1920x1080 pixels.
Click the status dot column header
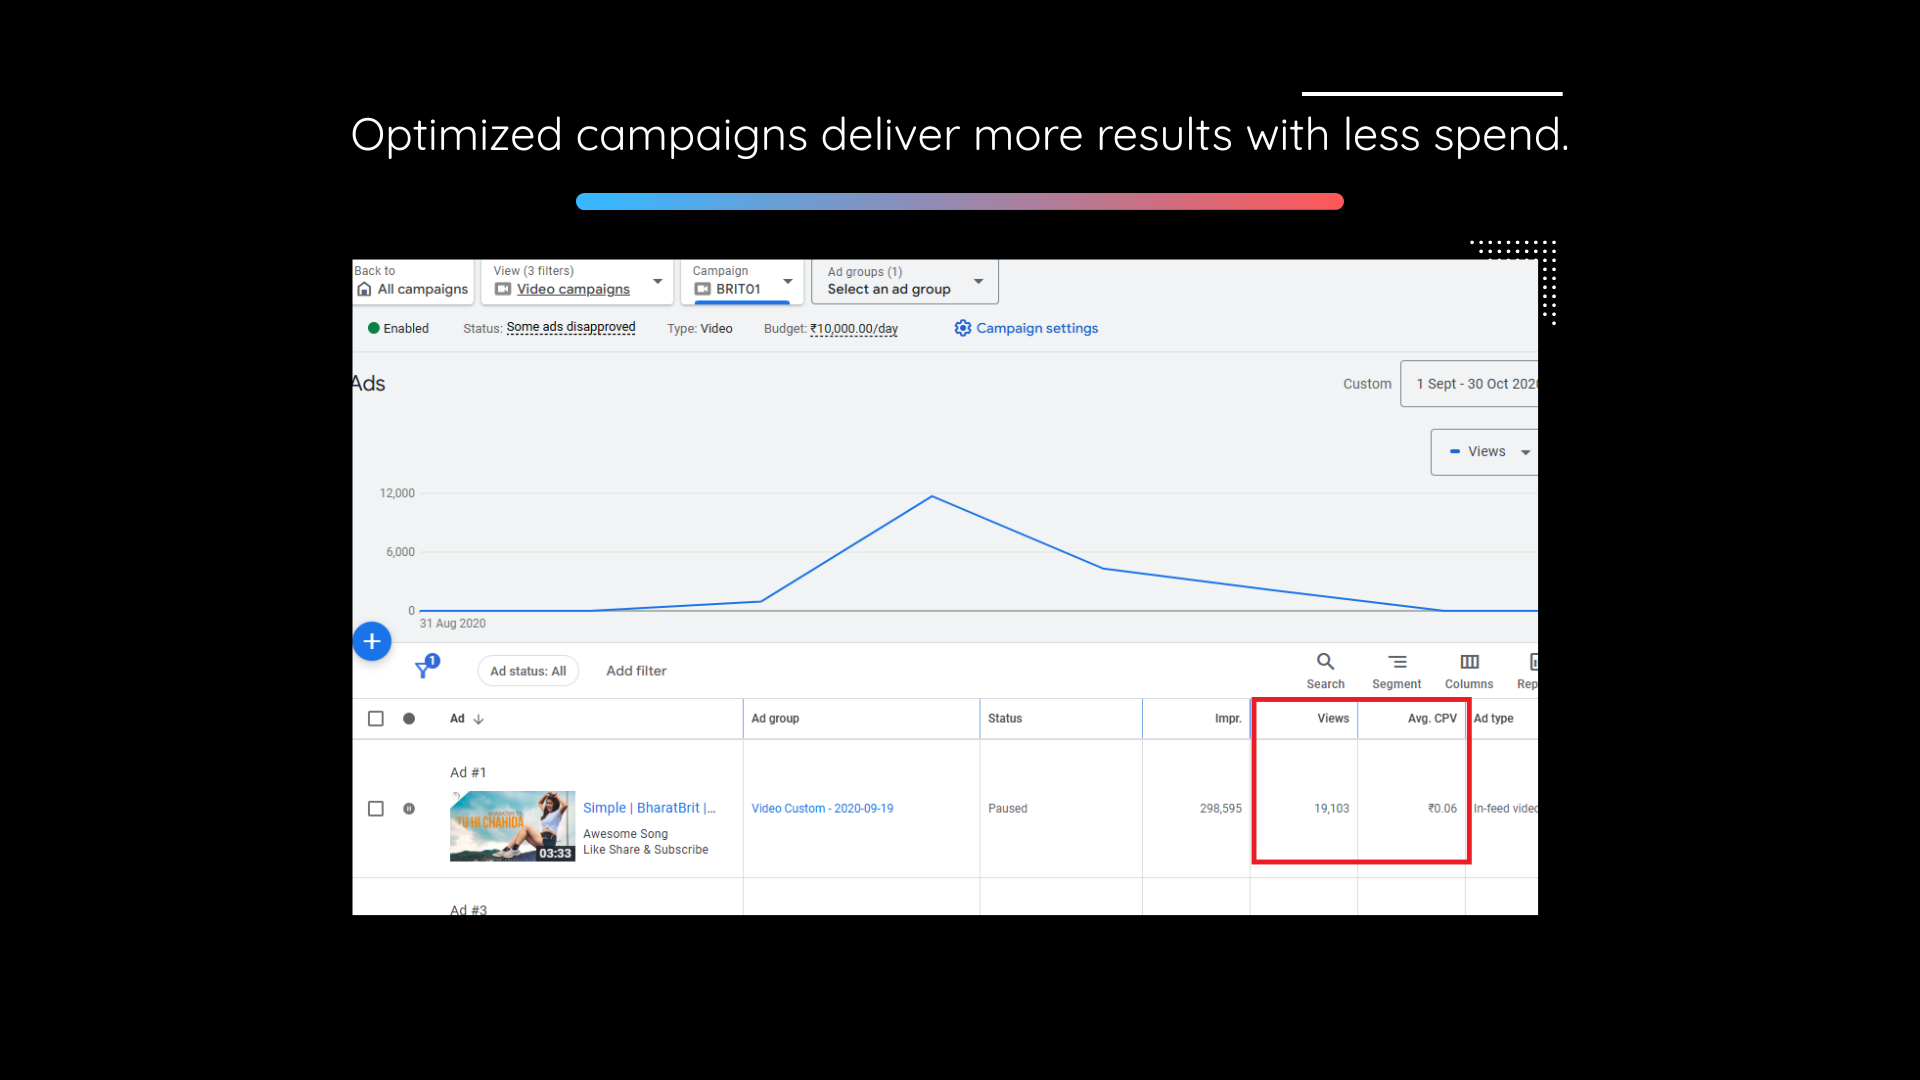[x=409, y=719]
